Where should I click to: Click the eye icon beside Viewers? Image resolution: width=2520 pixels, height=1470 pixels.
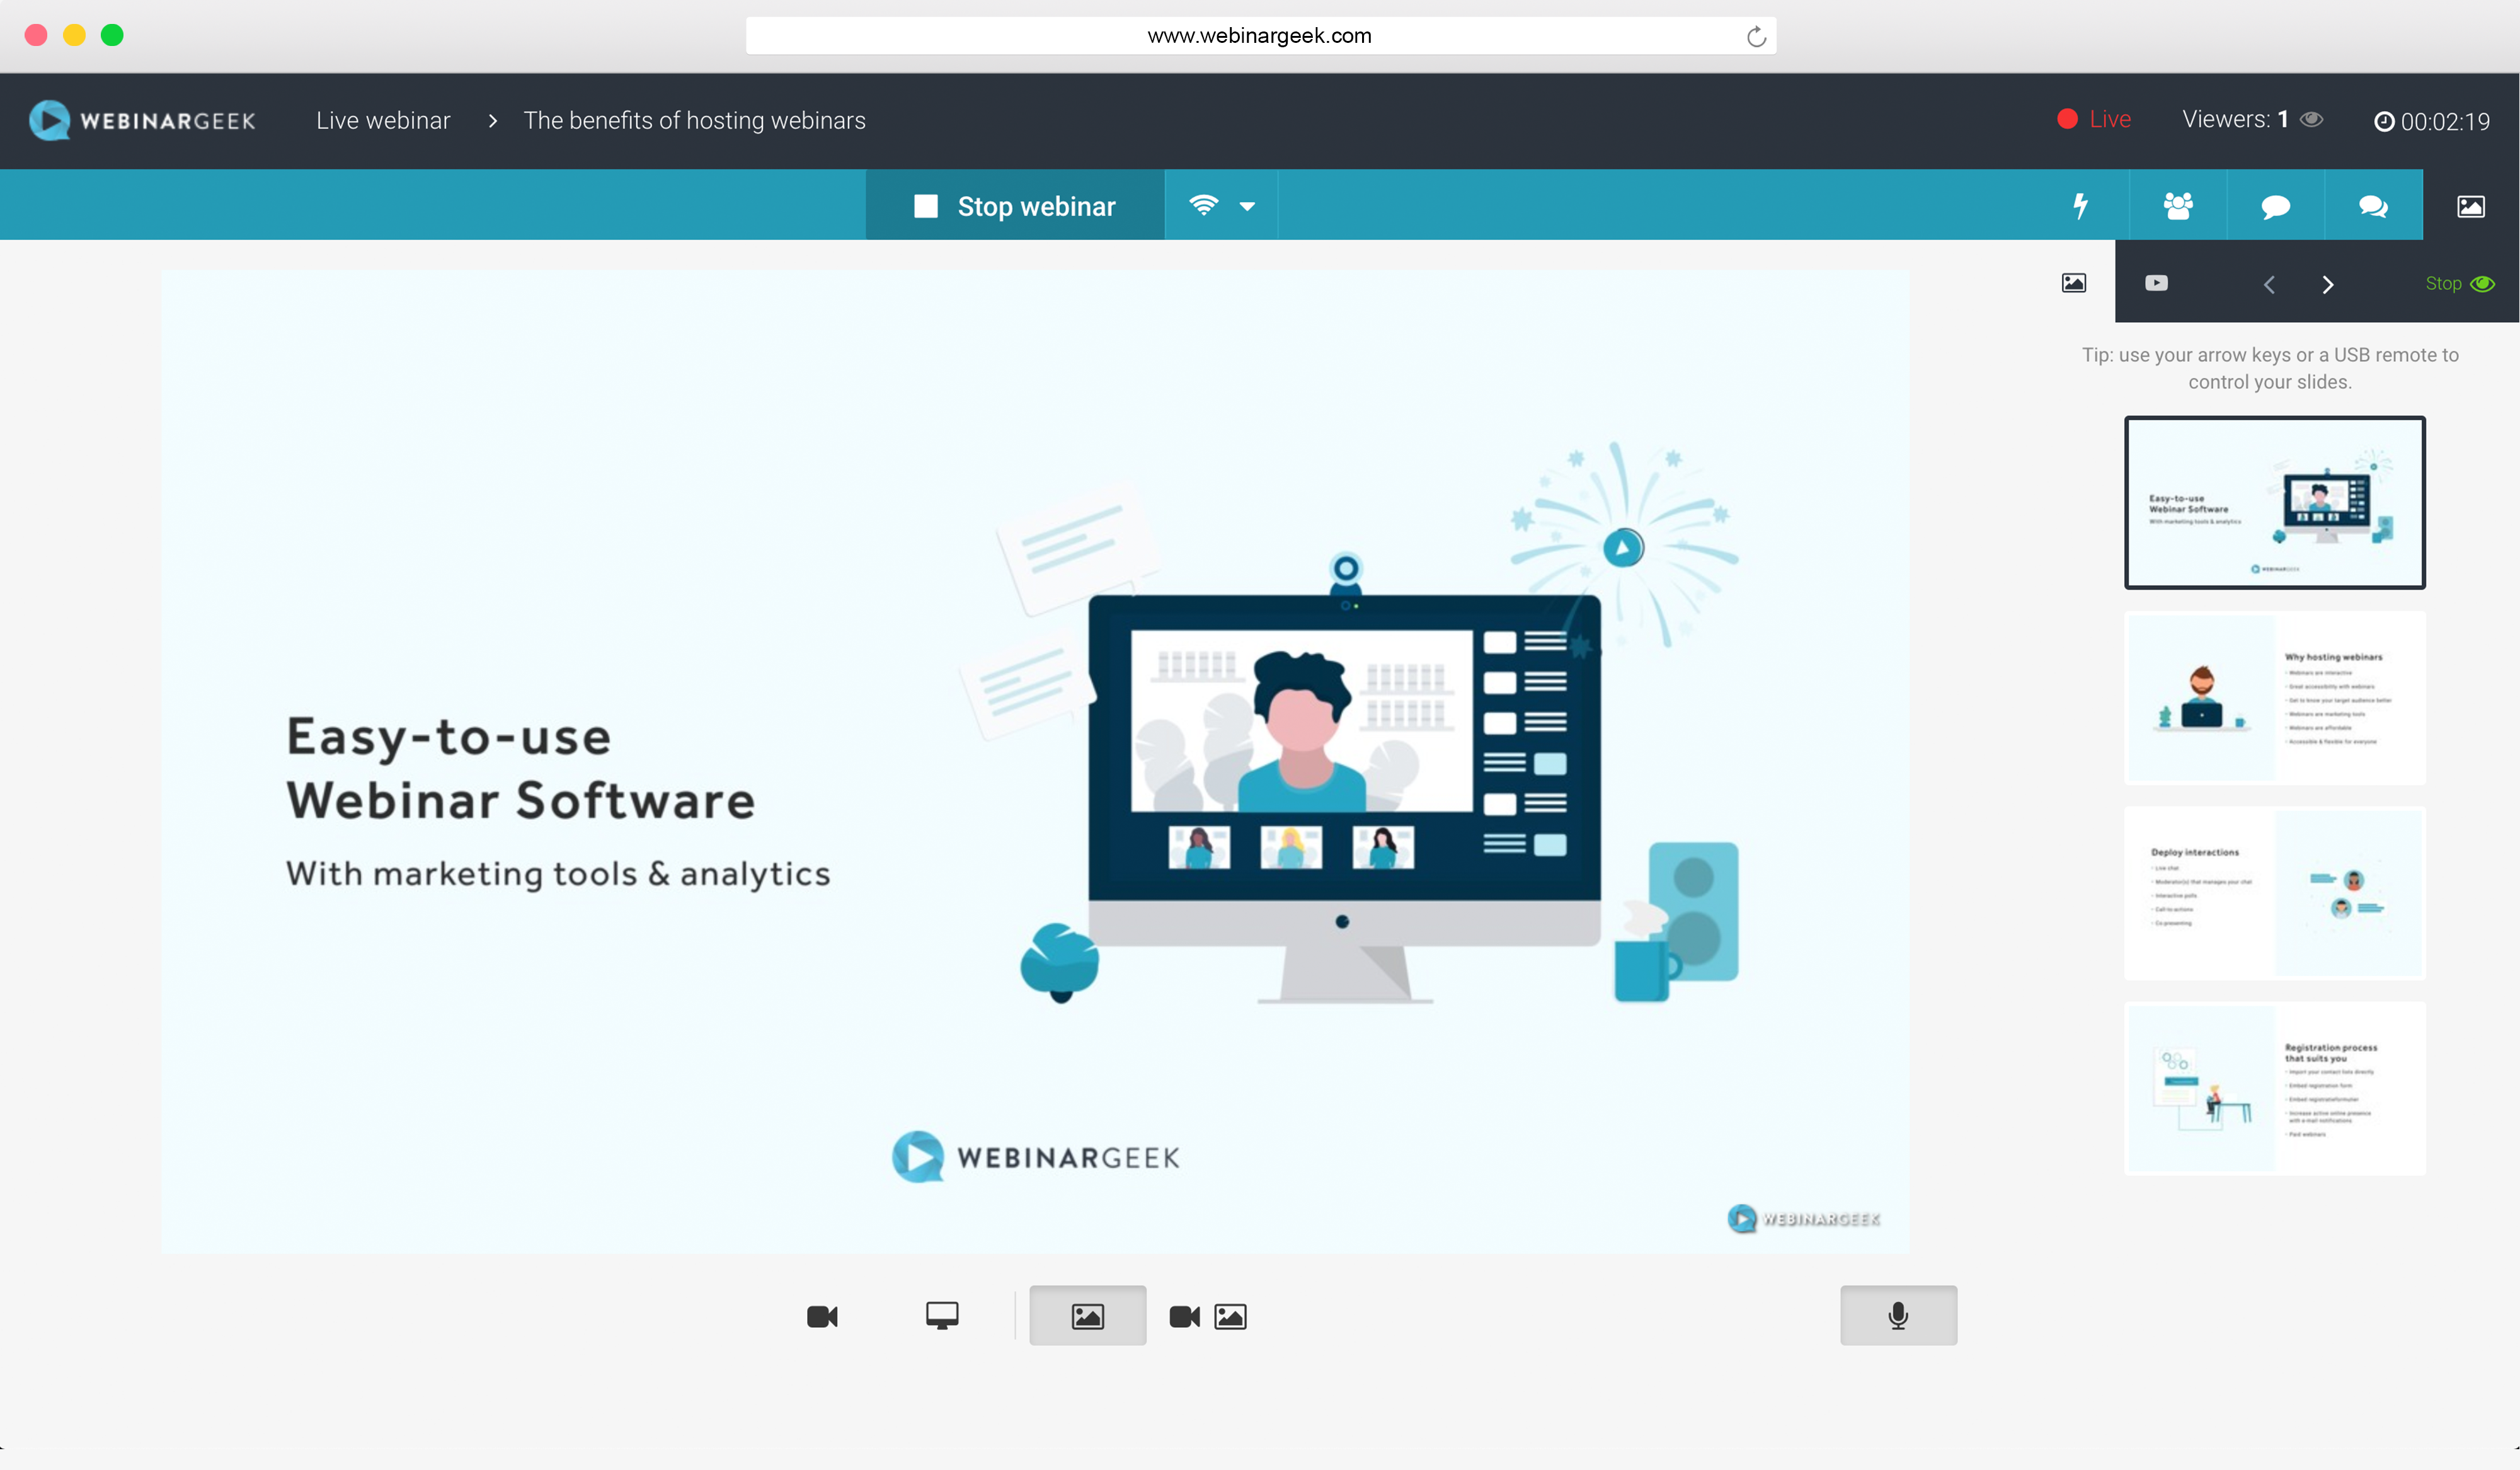(x=2311, y=119)
